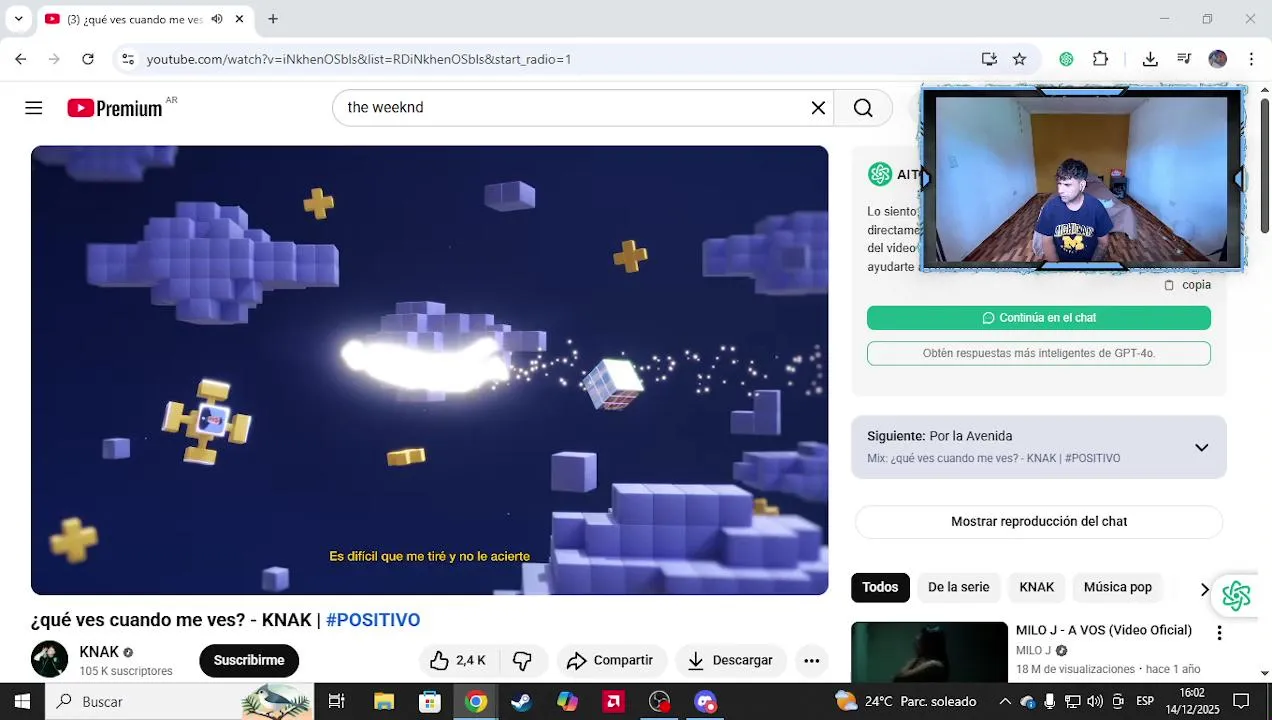The image size is (1272, 720).
Task: Open the KNAK channel name link
Action: (99, 652)
